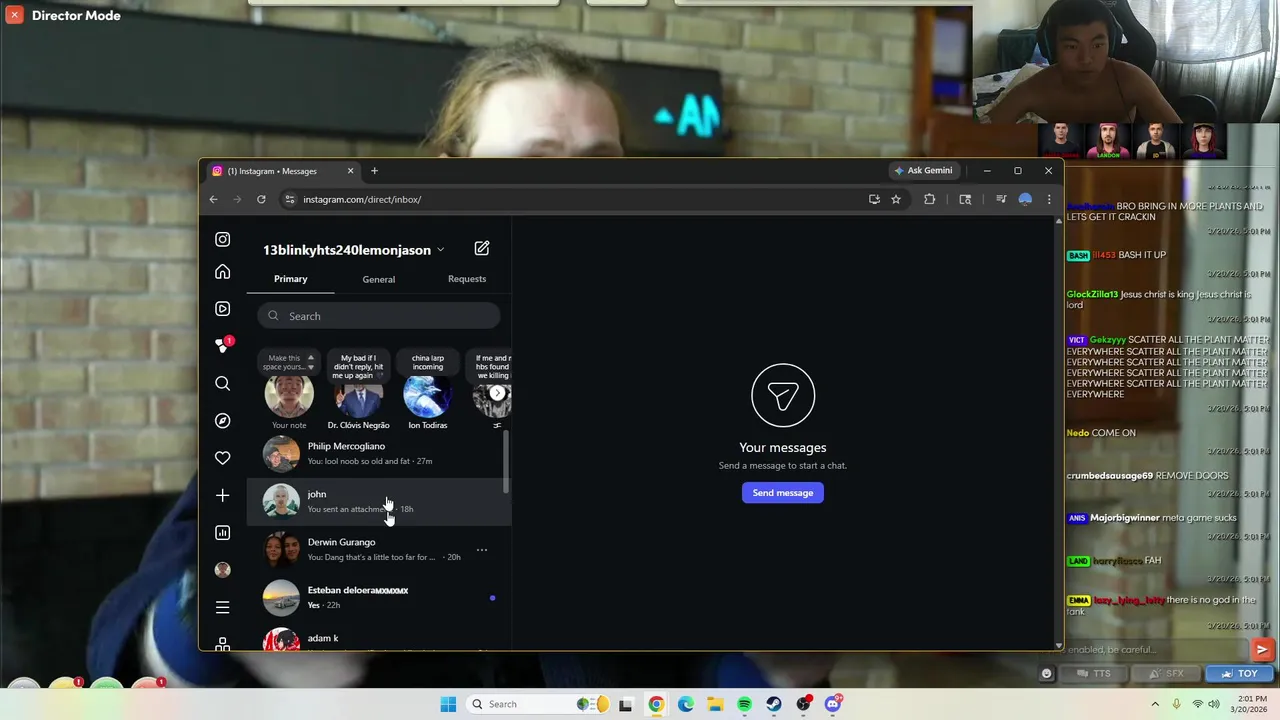Expand the 13blinkyhts240lemonjason account switcher chevron

(x=440, y=250)
